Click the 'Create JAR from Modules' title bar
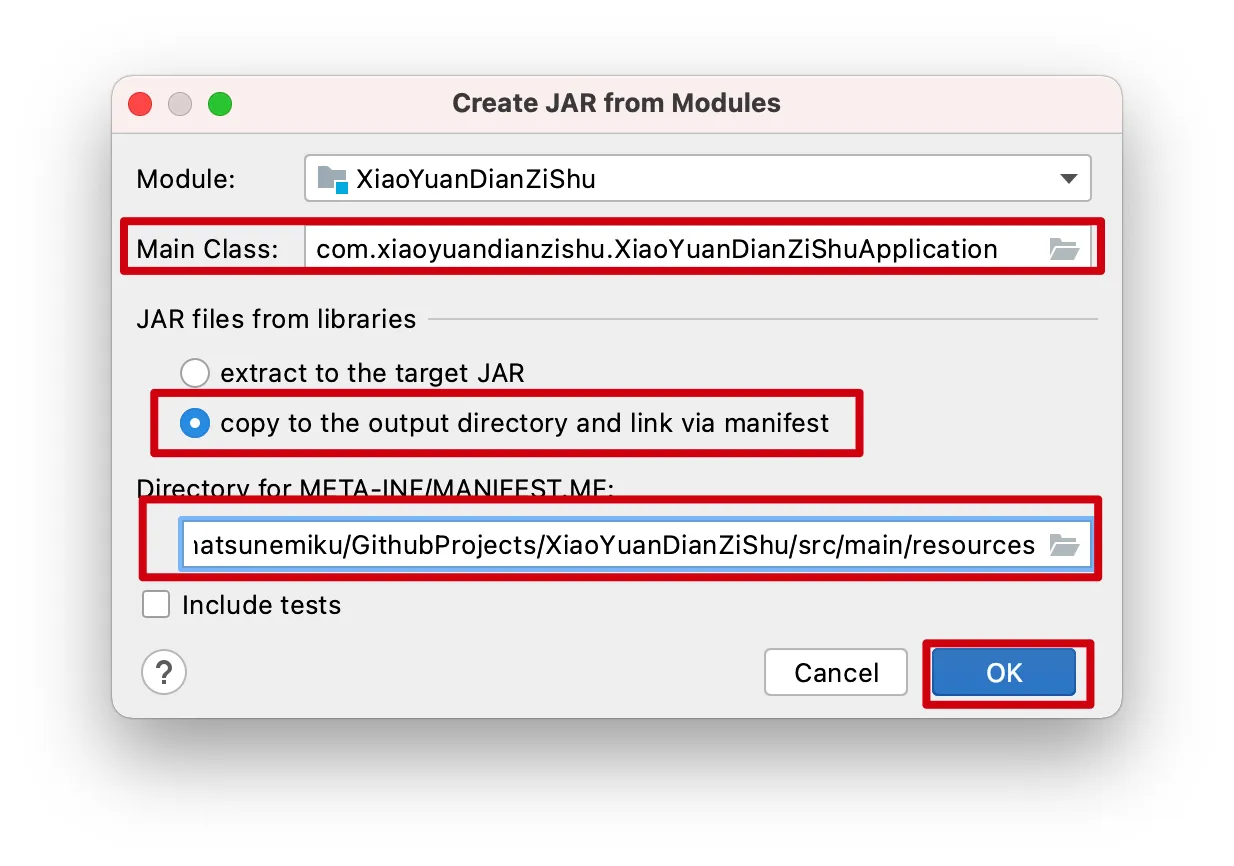The width and height of the screenshot is (1234, 866). click(x=616, y=104)
